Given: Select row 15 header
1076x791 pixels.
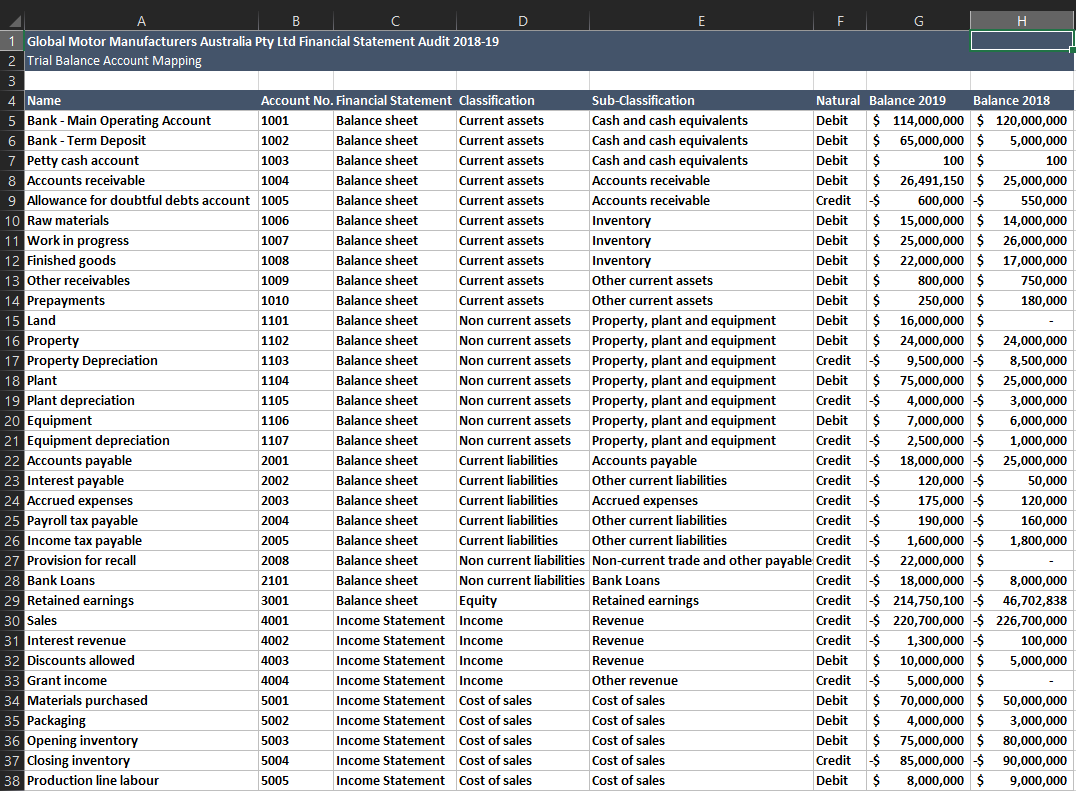Looking at the screenshot, I should click(12, 321).
